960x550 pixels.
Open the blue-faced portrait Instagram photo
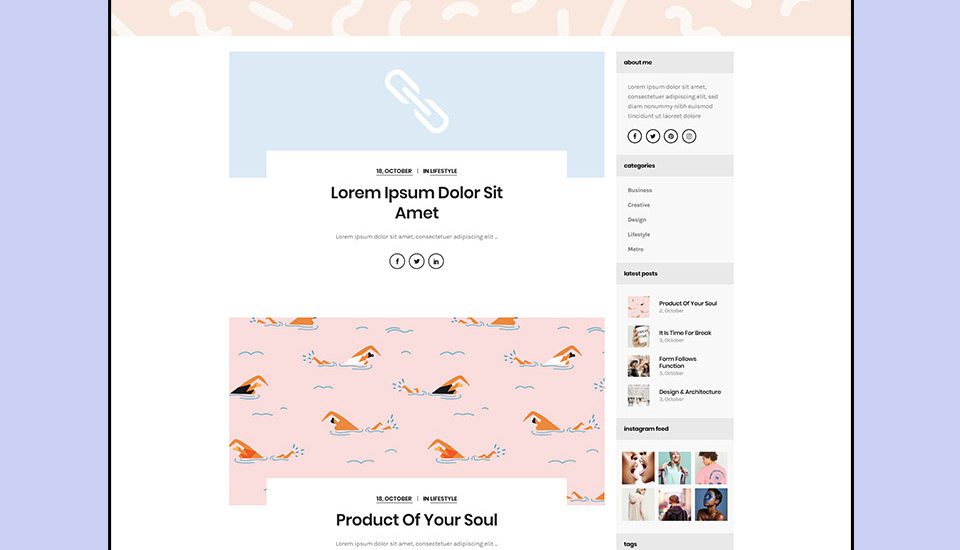click(x=711, y=504)
